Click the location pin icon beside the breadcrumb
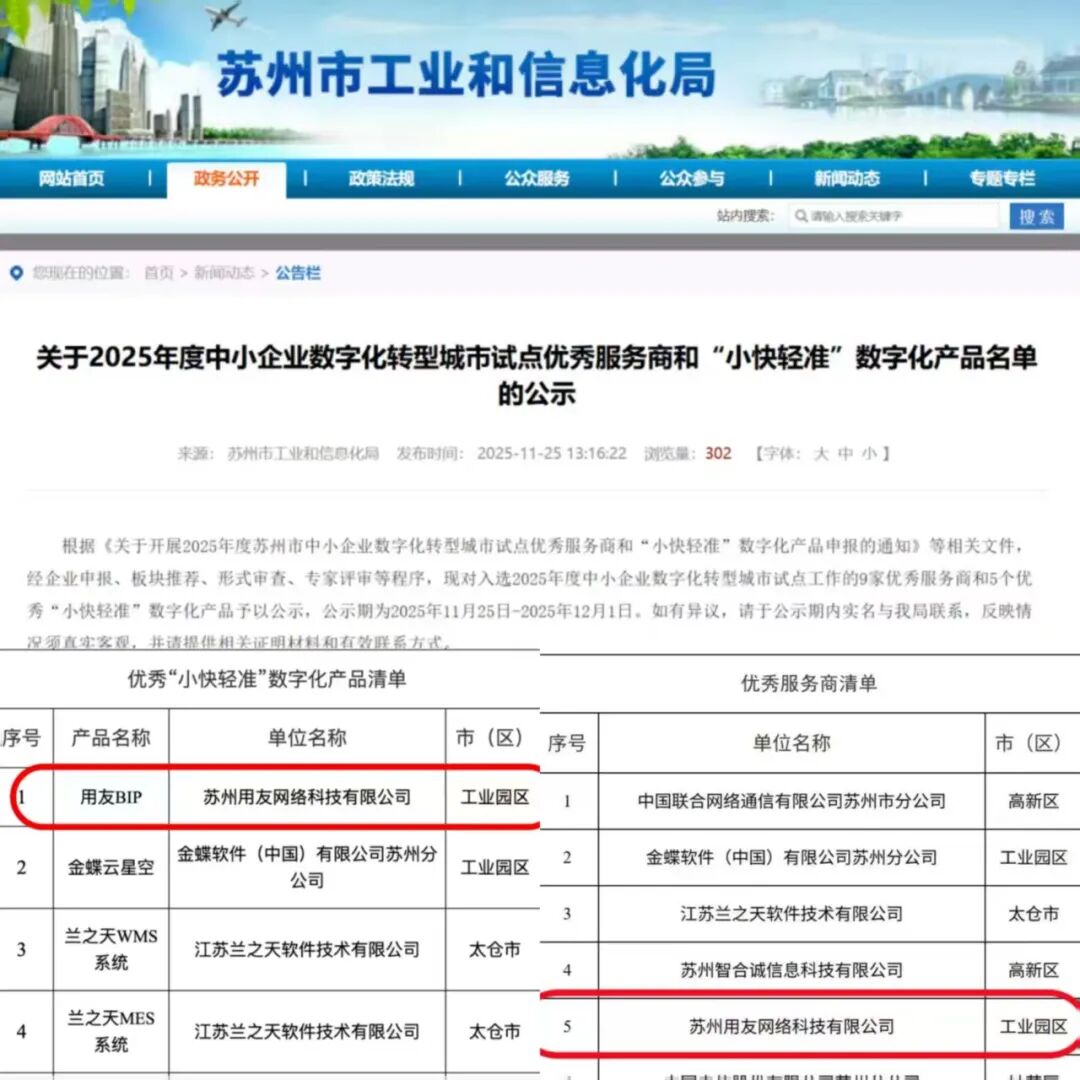1080x1080 pixels. pyautogui.click(x=16, y=273)
